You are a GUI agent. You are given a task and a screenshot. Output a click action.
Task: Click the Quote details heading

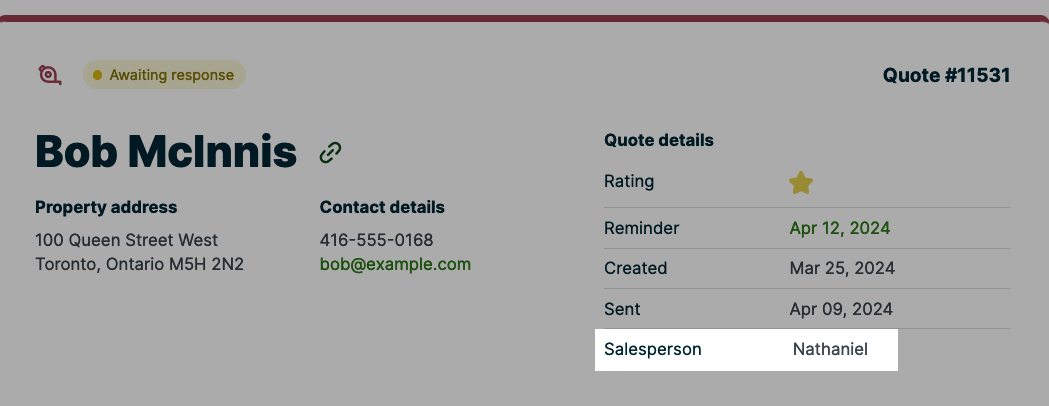[x=659, y=140]
